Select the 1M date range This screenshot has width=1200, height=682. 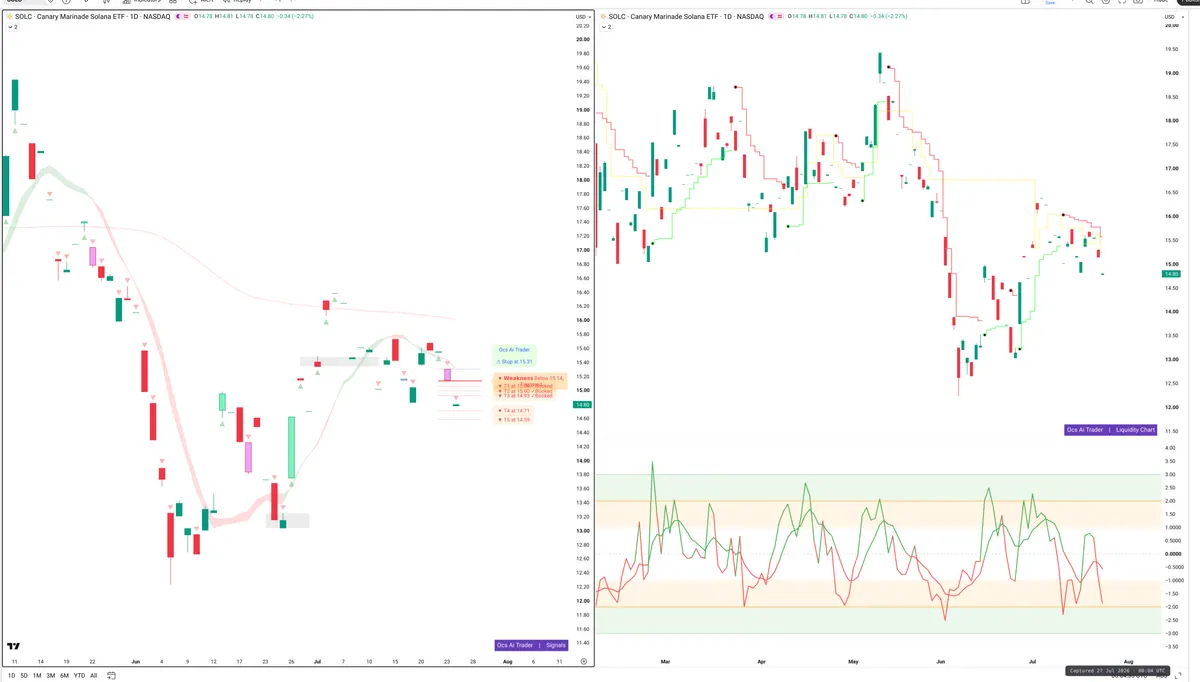point(37,676)
